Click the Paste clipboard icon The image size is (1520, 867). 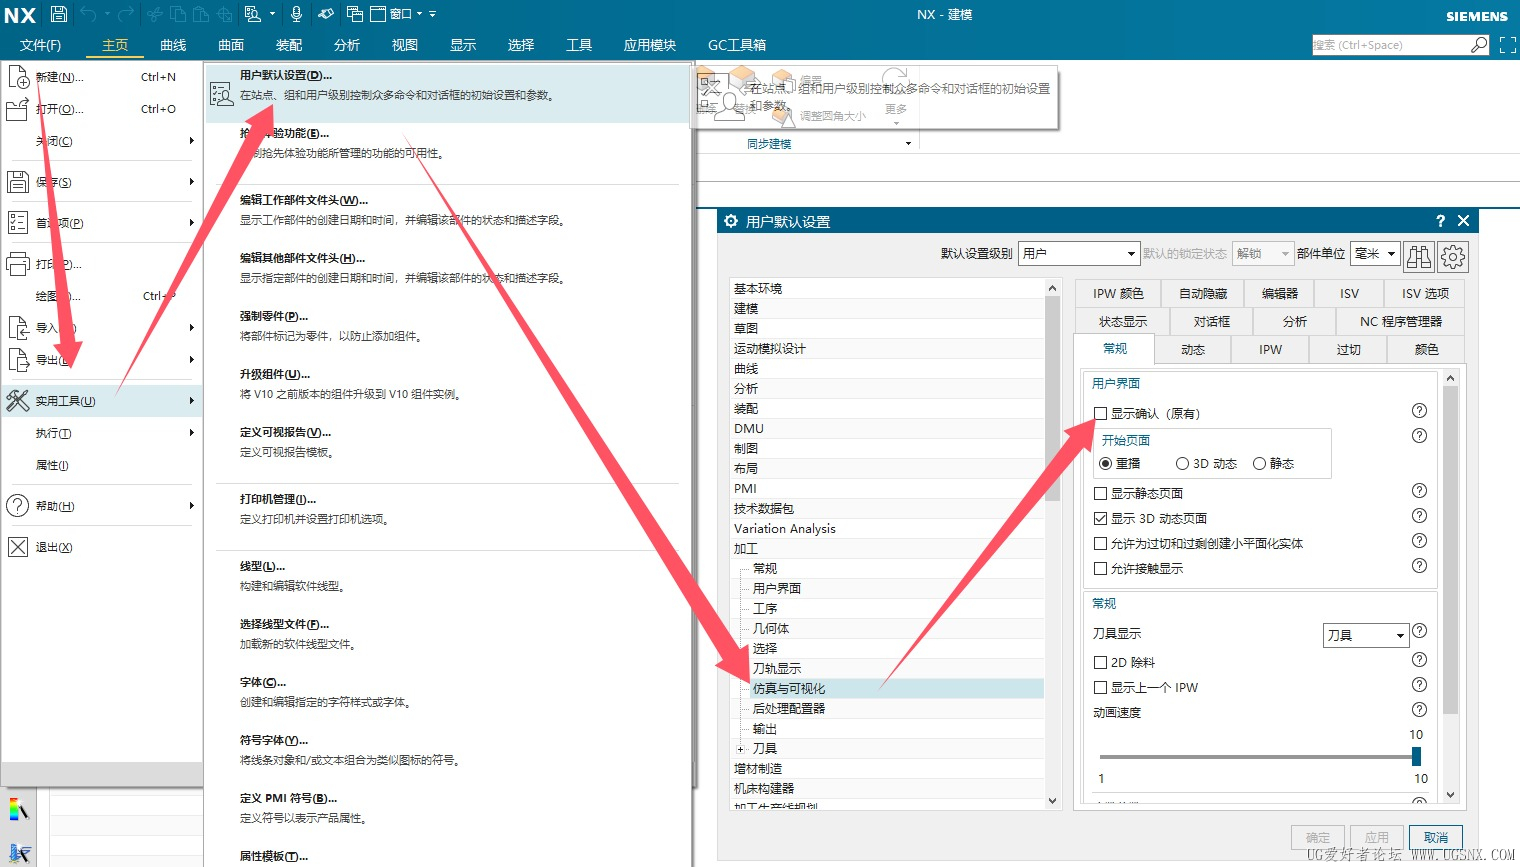tap(201, 14)
